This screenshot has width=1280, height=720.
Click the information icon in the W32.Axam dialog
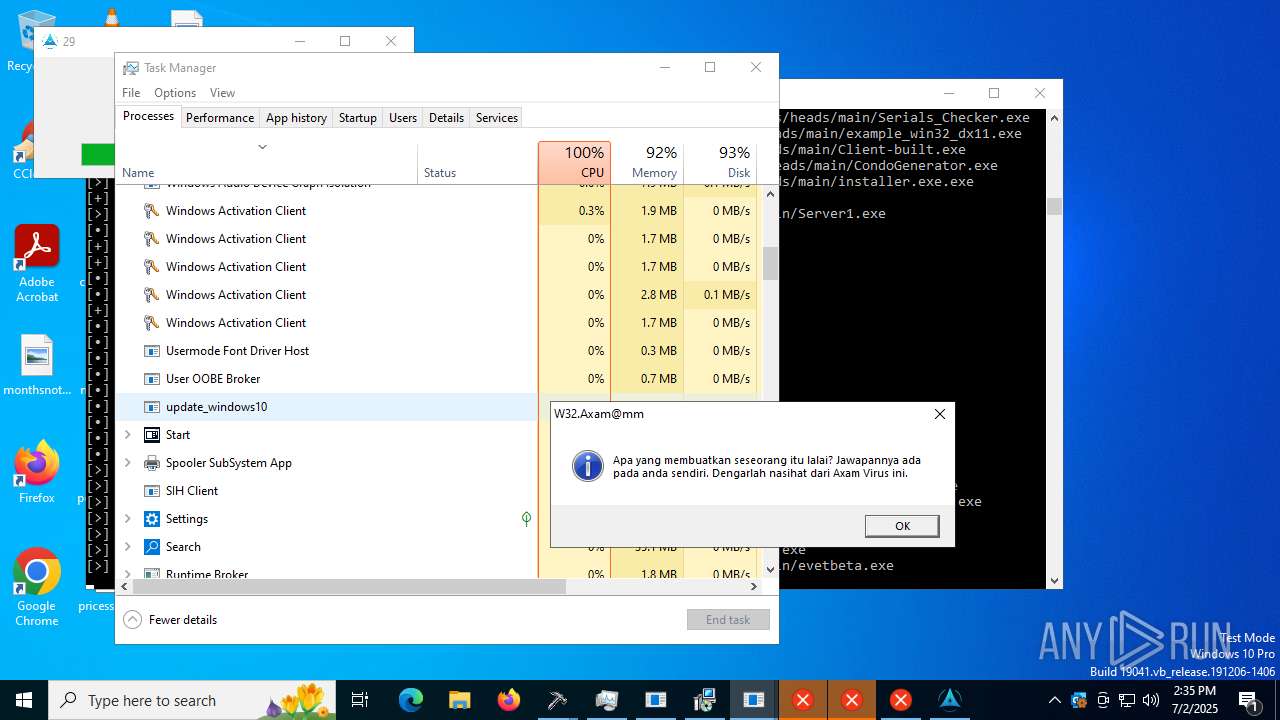tap(588, 466)
